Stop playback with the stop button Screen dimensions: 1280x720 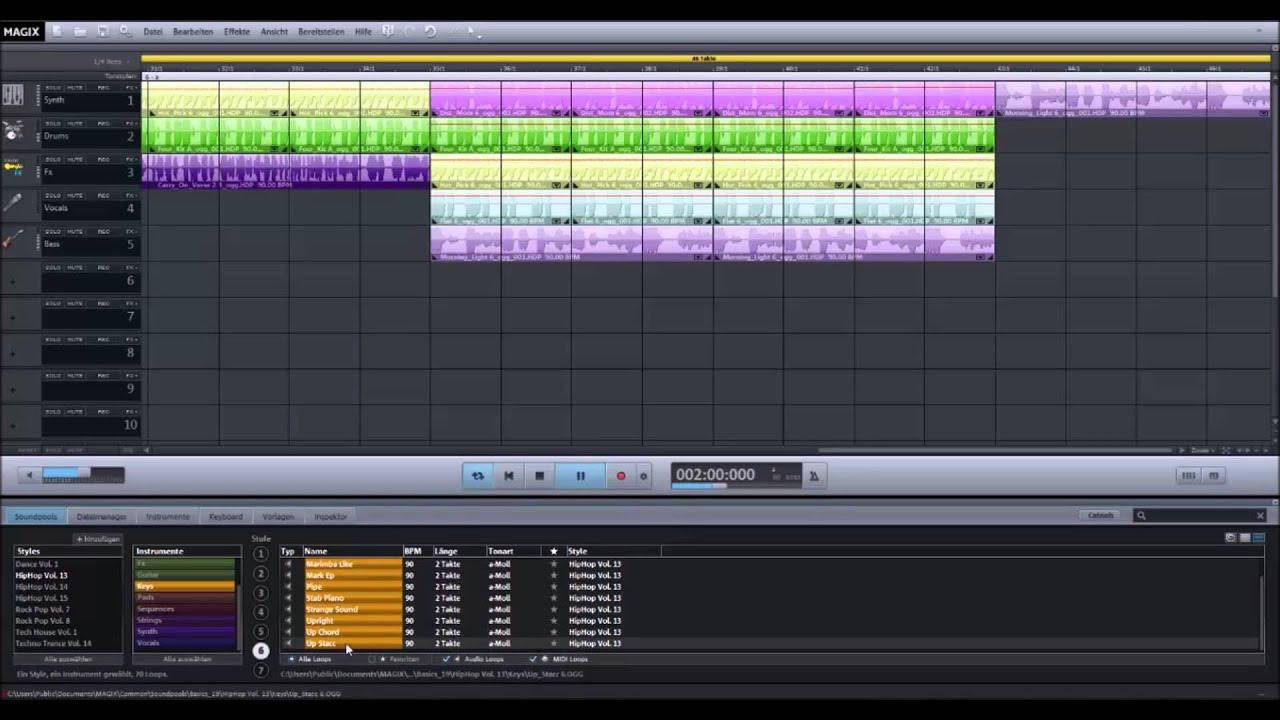(x=539, y=476)
